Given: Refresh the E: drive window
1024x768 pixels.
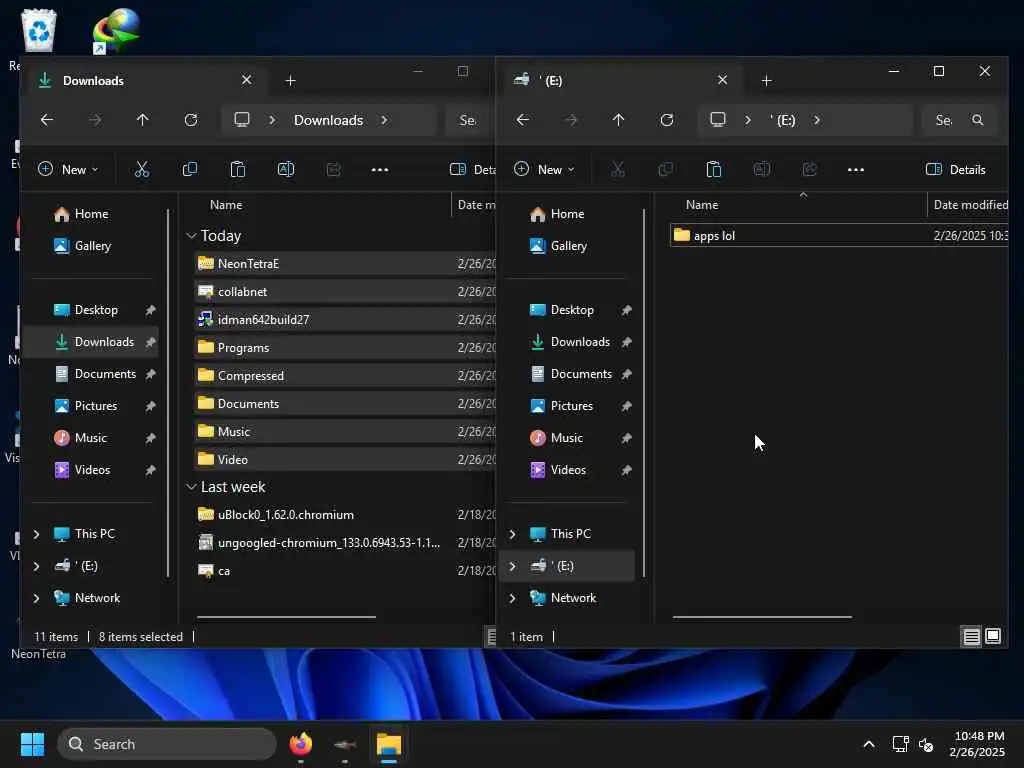Looking at the screenshot, I should point(667,120).
